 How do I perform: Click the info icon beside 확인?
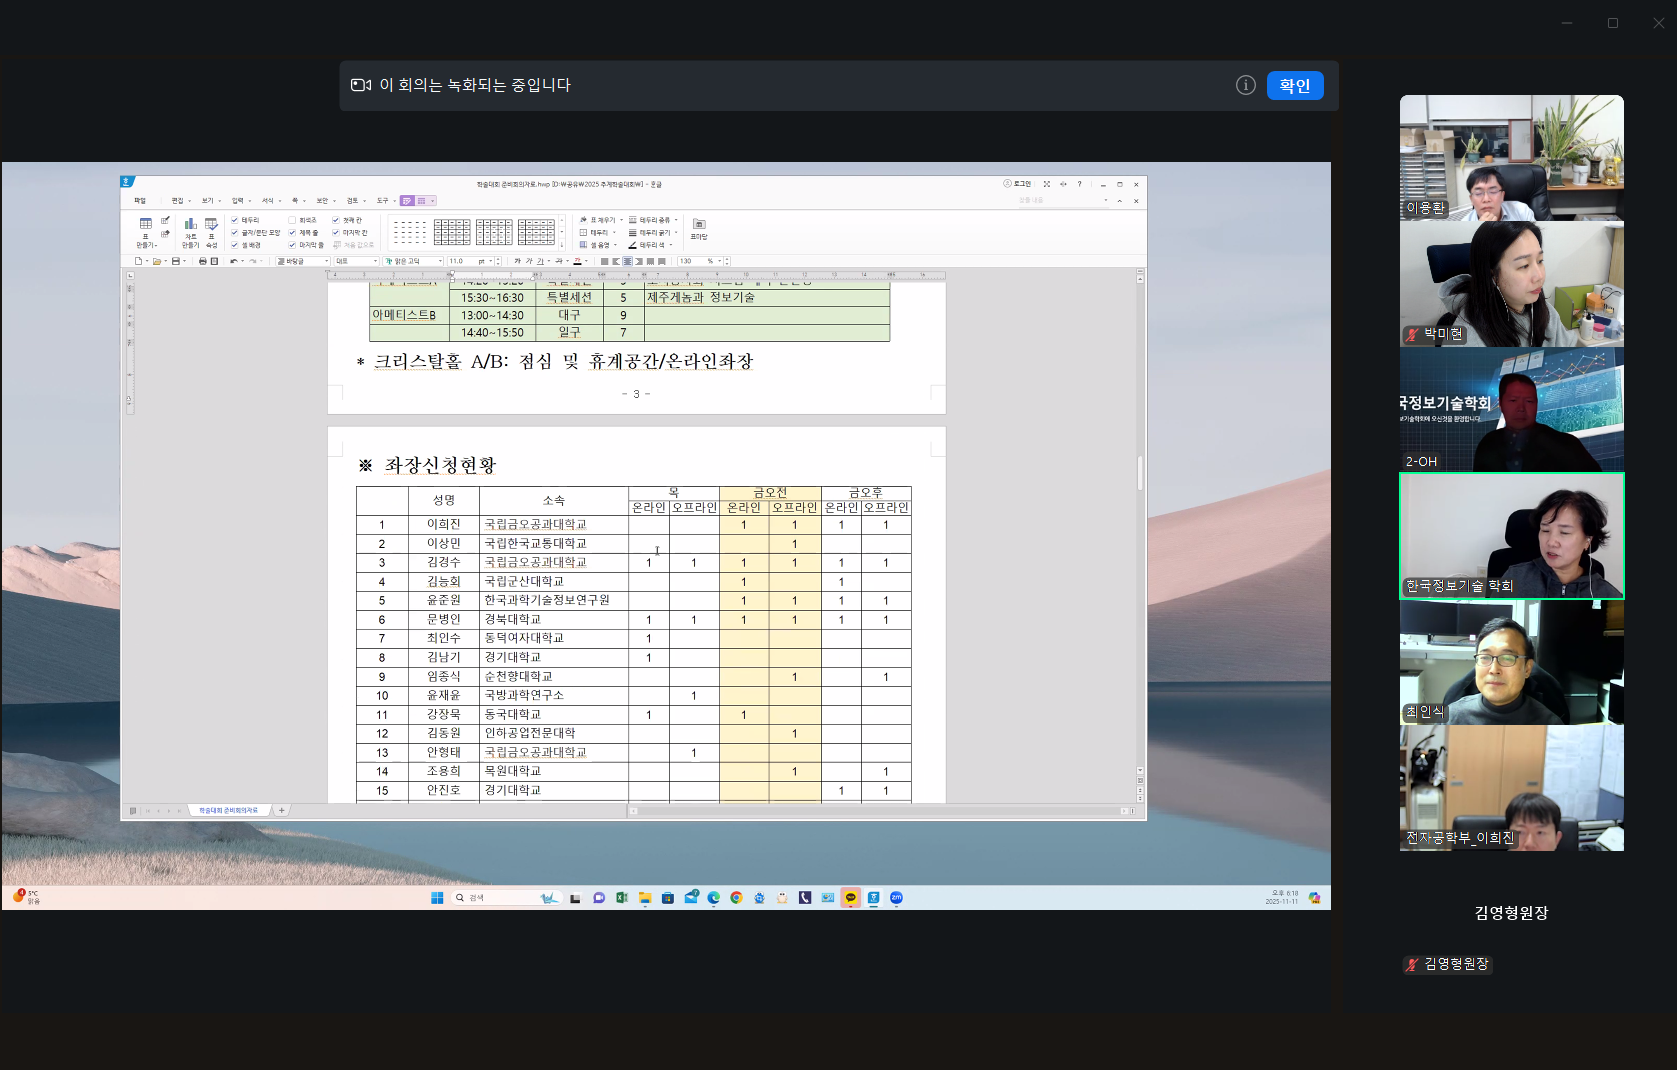[x=1245, y=86]
